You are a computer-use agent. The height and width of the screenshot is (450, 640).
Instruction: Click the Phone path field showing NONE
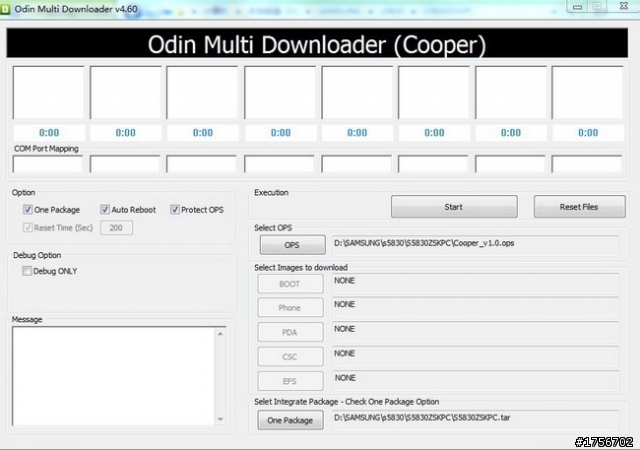476,307
